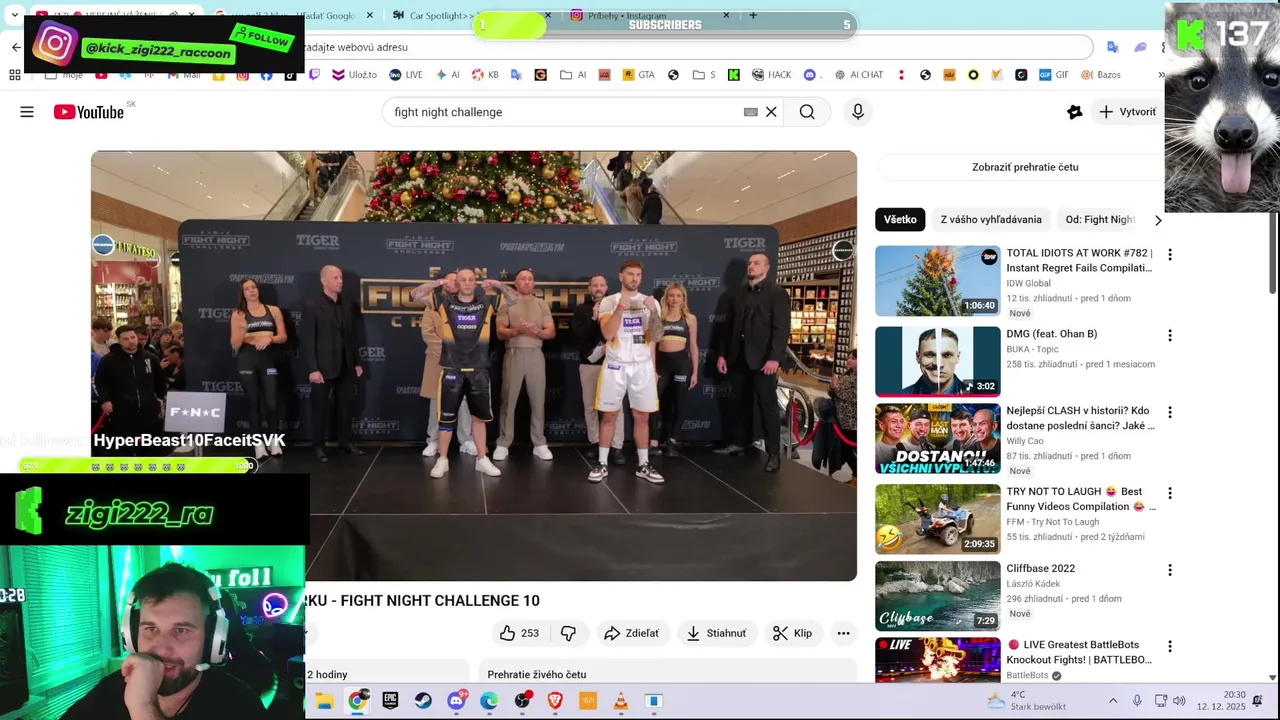Open the weather widget showing 4°C

click(1026, 701)
